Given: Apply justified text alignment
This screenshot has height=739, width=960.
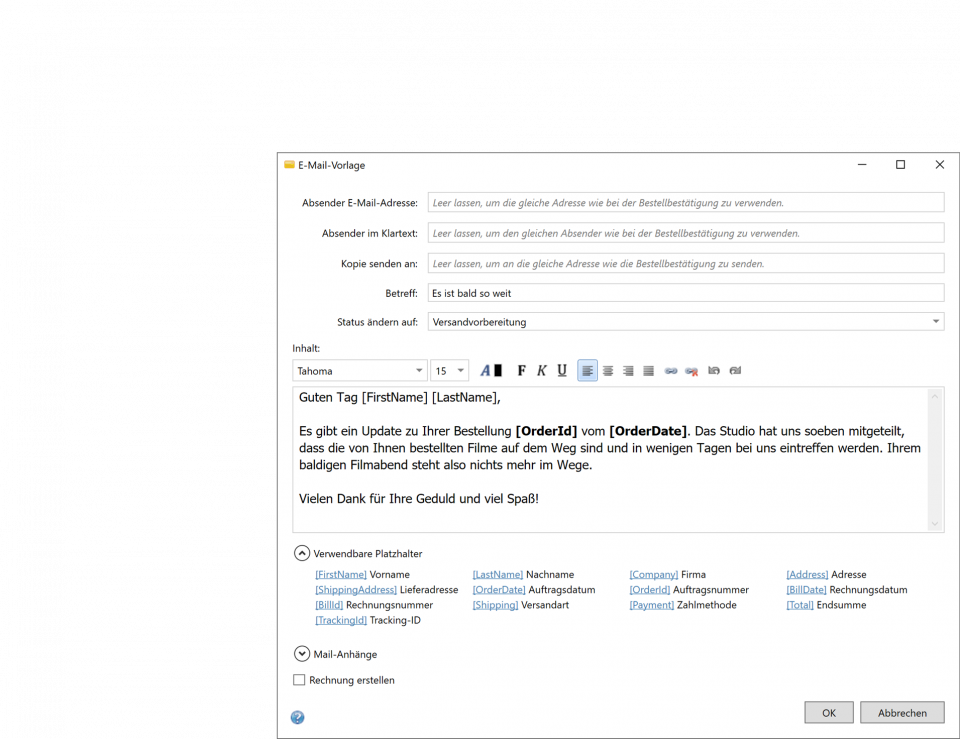Looking at the screenshot, I should point(648,371).
